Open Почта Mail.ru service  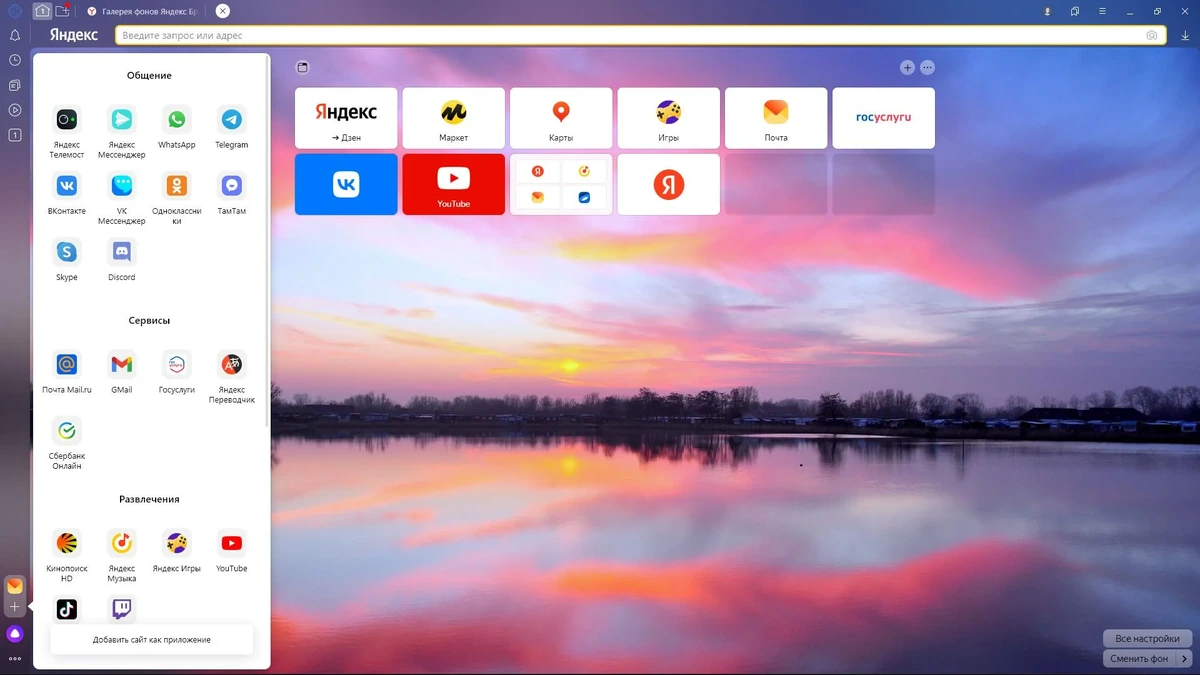click(x=67, y=365)
